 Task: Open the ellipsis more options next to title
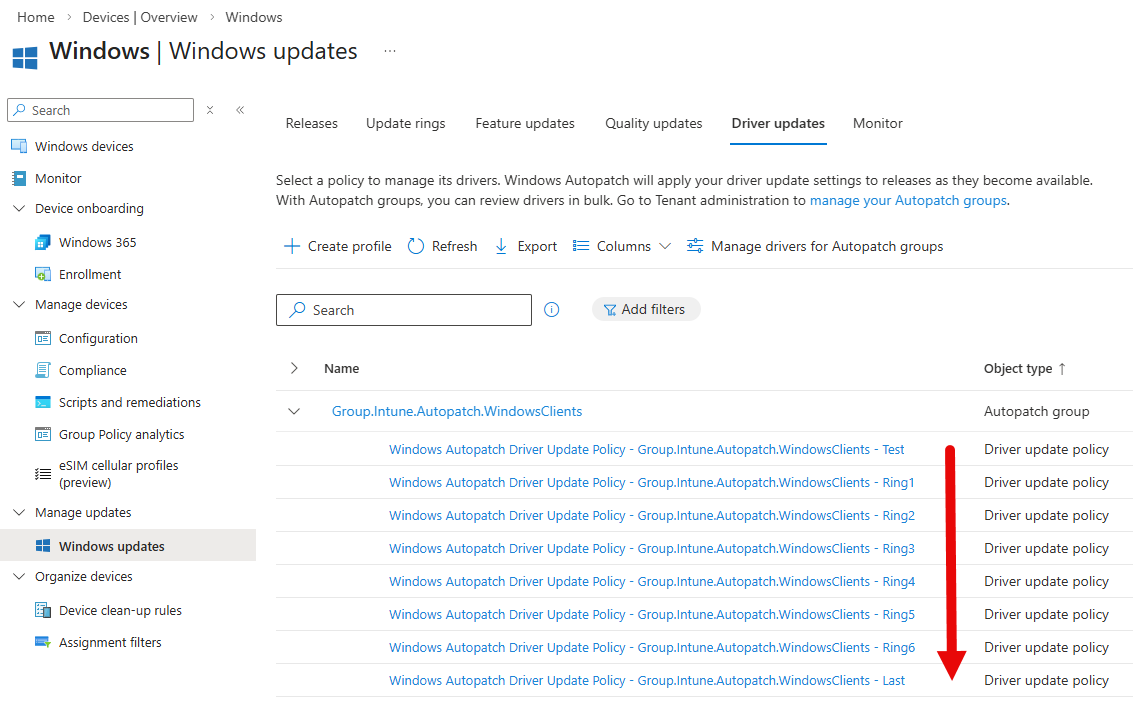click(x=390, y=51)
